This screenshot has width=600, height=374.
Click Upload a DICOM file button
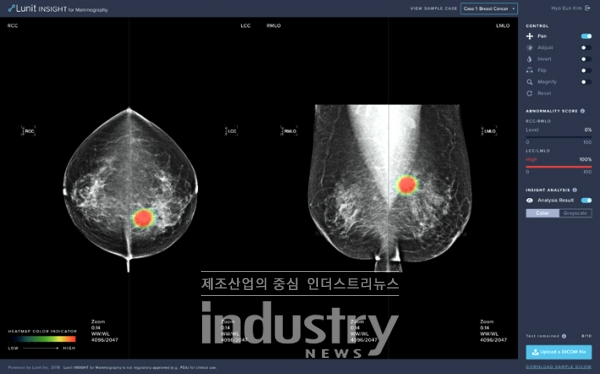tap(559, 352)
